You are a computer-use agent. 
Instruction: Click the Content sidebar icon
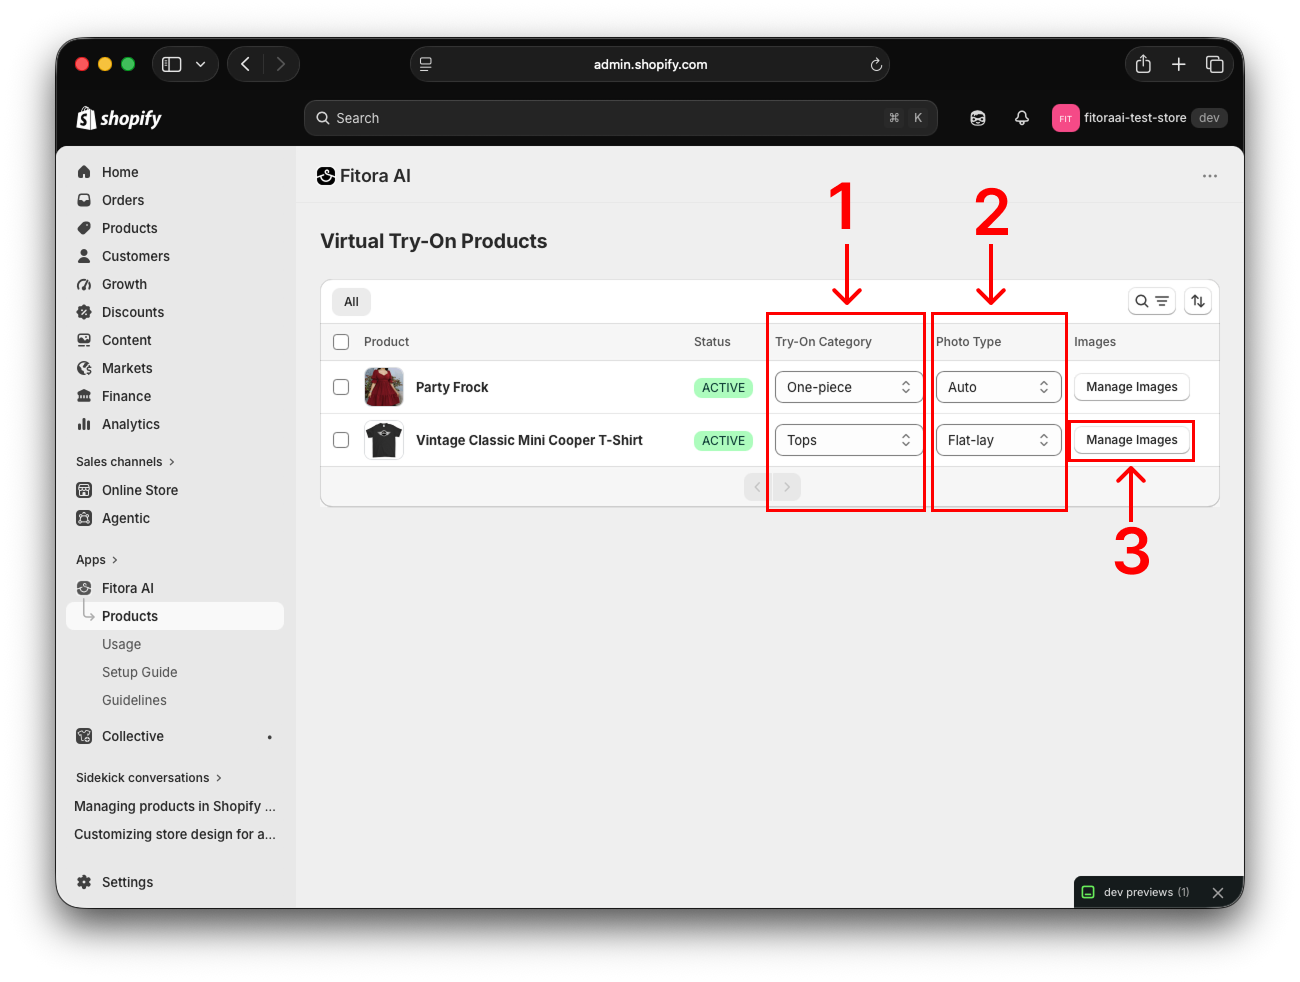pyautogui.click(x=84, y=340)
